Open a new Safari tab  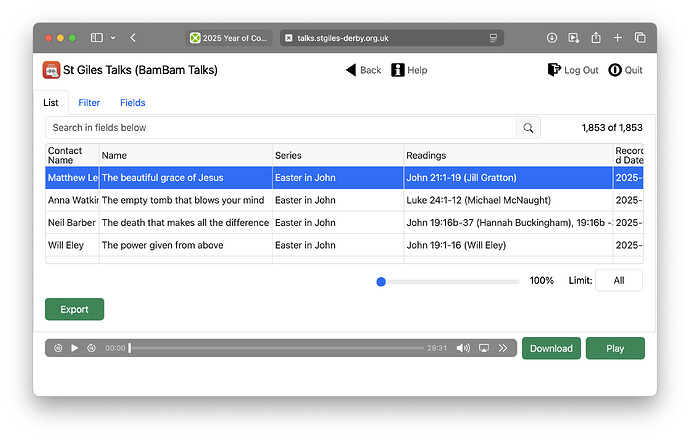pos(617,38)
